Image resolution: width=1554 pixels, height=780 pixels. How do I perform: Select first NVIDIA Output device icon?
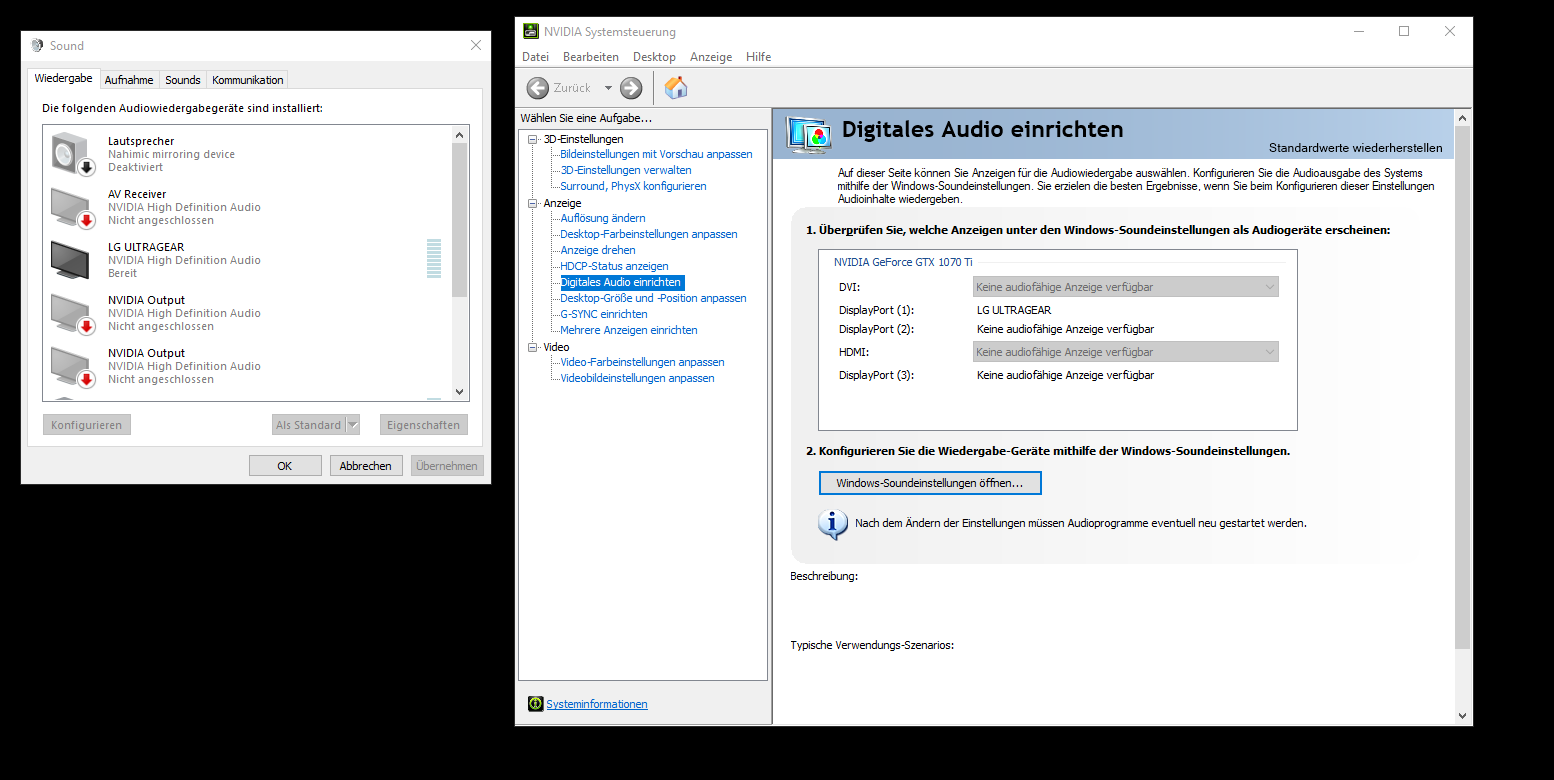click(x=72, y=313)
